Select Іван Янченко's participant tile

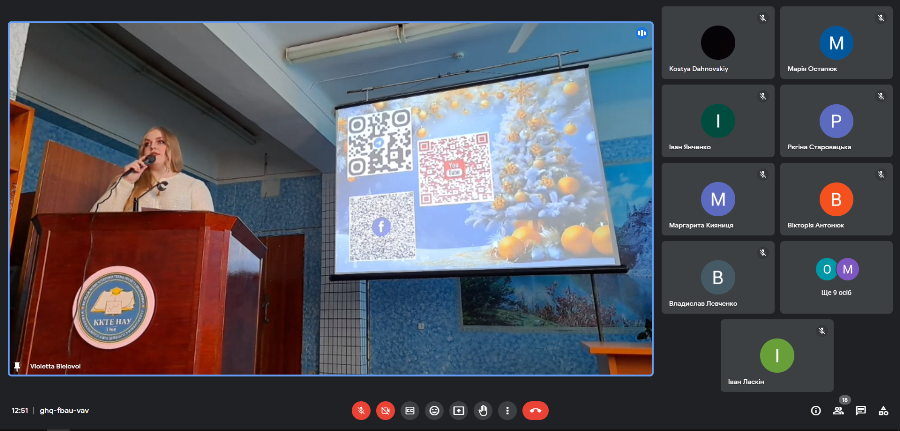pyautogui.click(x=718, y=121)
